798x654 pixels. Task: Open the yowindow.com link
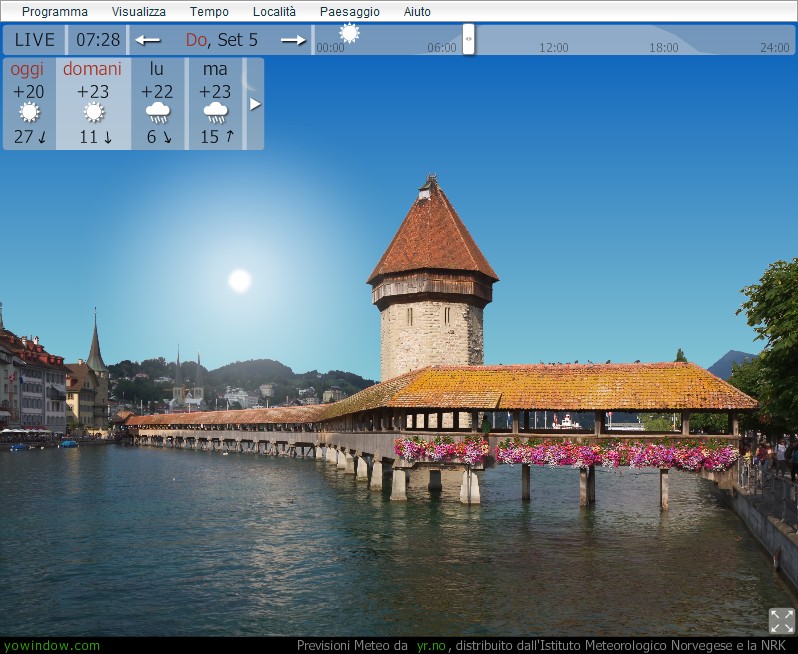[x=52, y=646]
